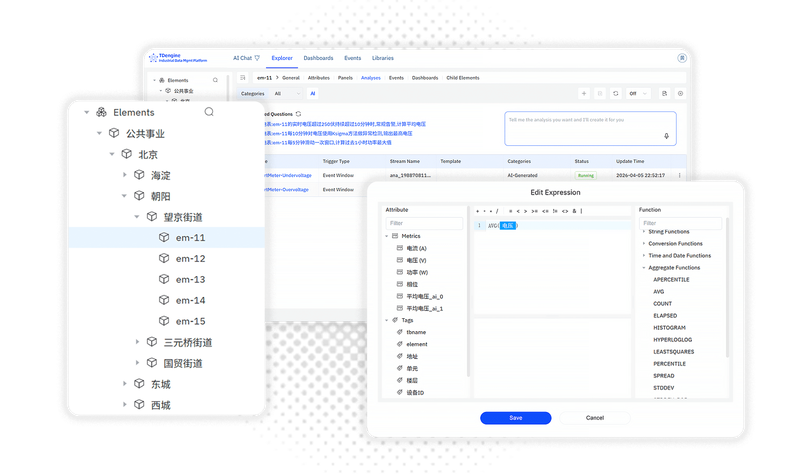Click the Panels sub-tab
Viewport: 800px width, 476px height.
pyautogui.click(x=345, y=78)
